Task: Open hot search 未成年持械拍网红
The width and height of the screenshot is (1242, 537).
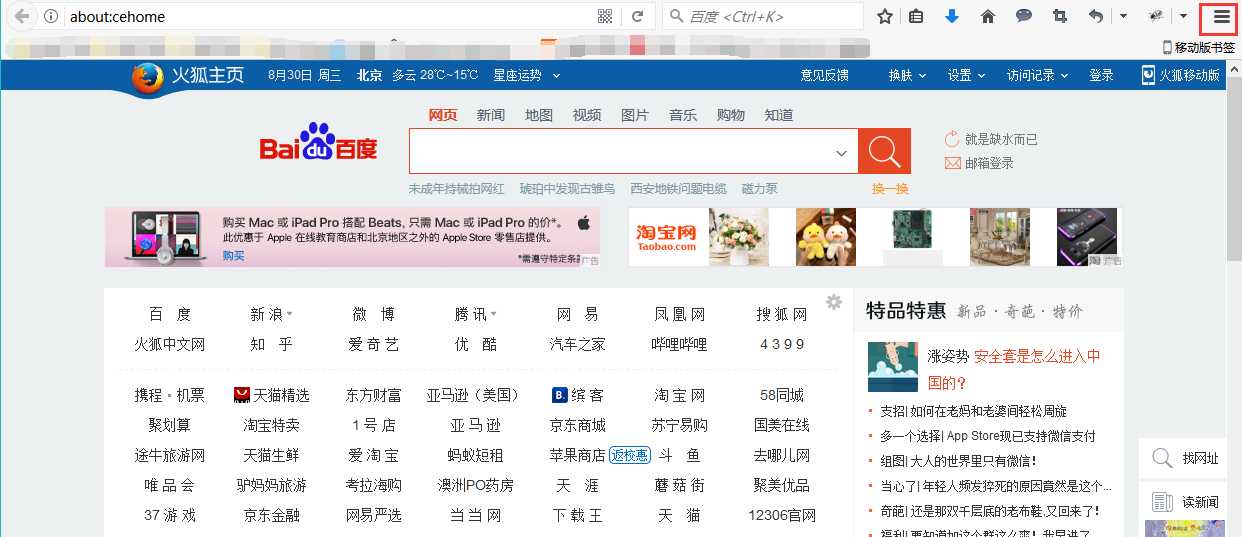Action: 456,189
